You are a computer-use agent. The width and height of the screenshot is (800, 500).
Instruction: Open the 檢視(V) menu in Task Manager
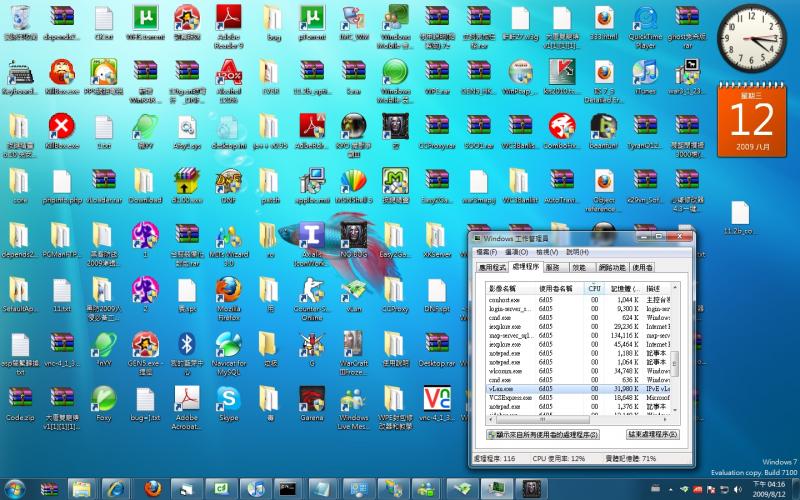(546, 252)
